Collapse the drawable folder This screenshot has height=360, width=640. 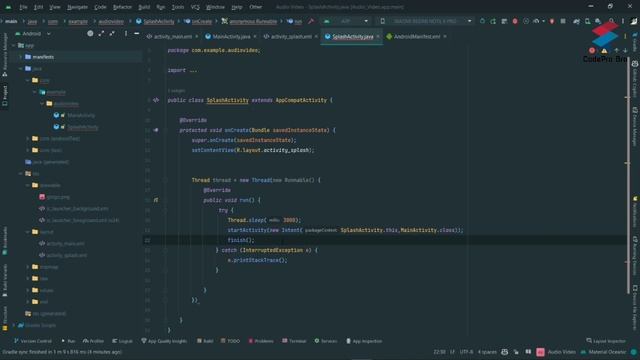click(x=28, y=185)
